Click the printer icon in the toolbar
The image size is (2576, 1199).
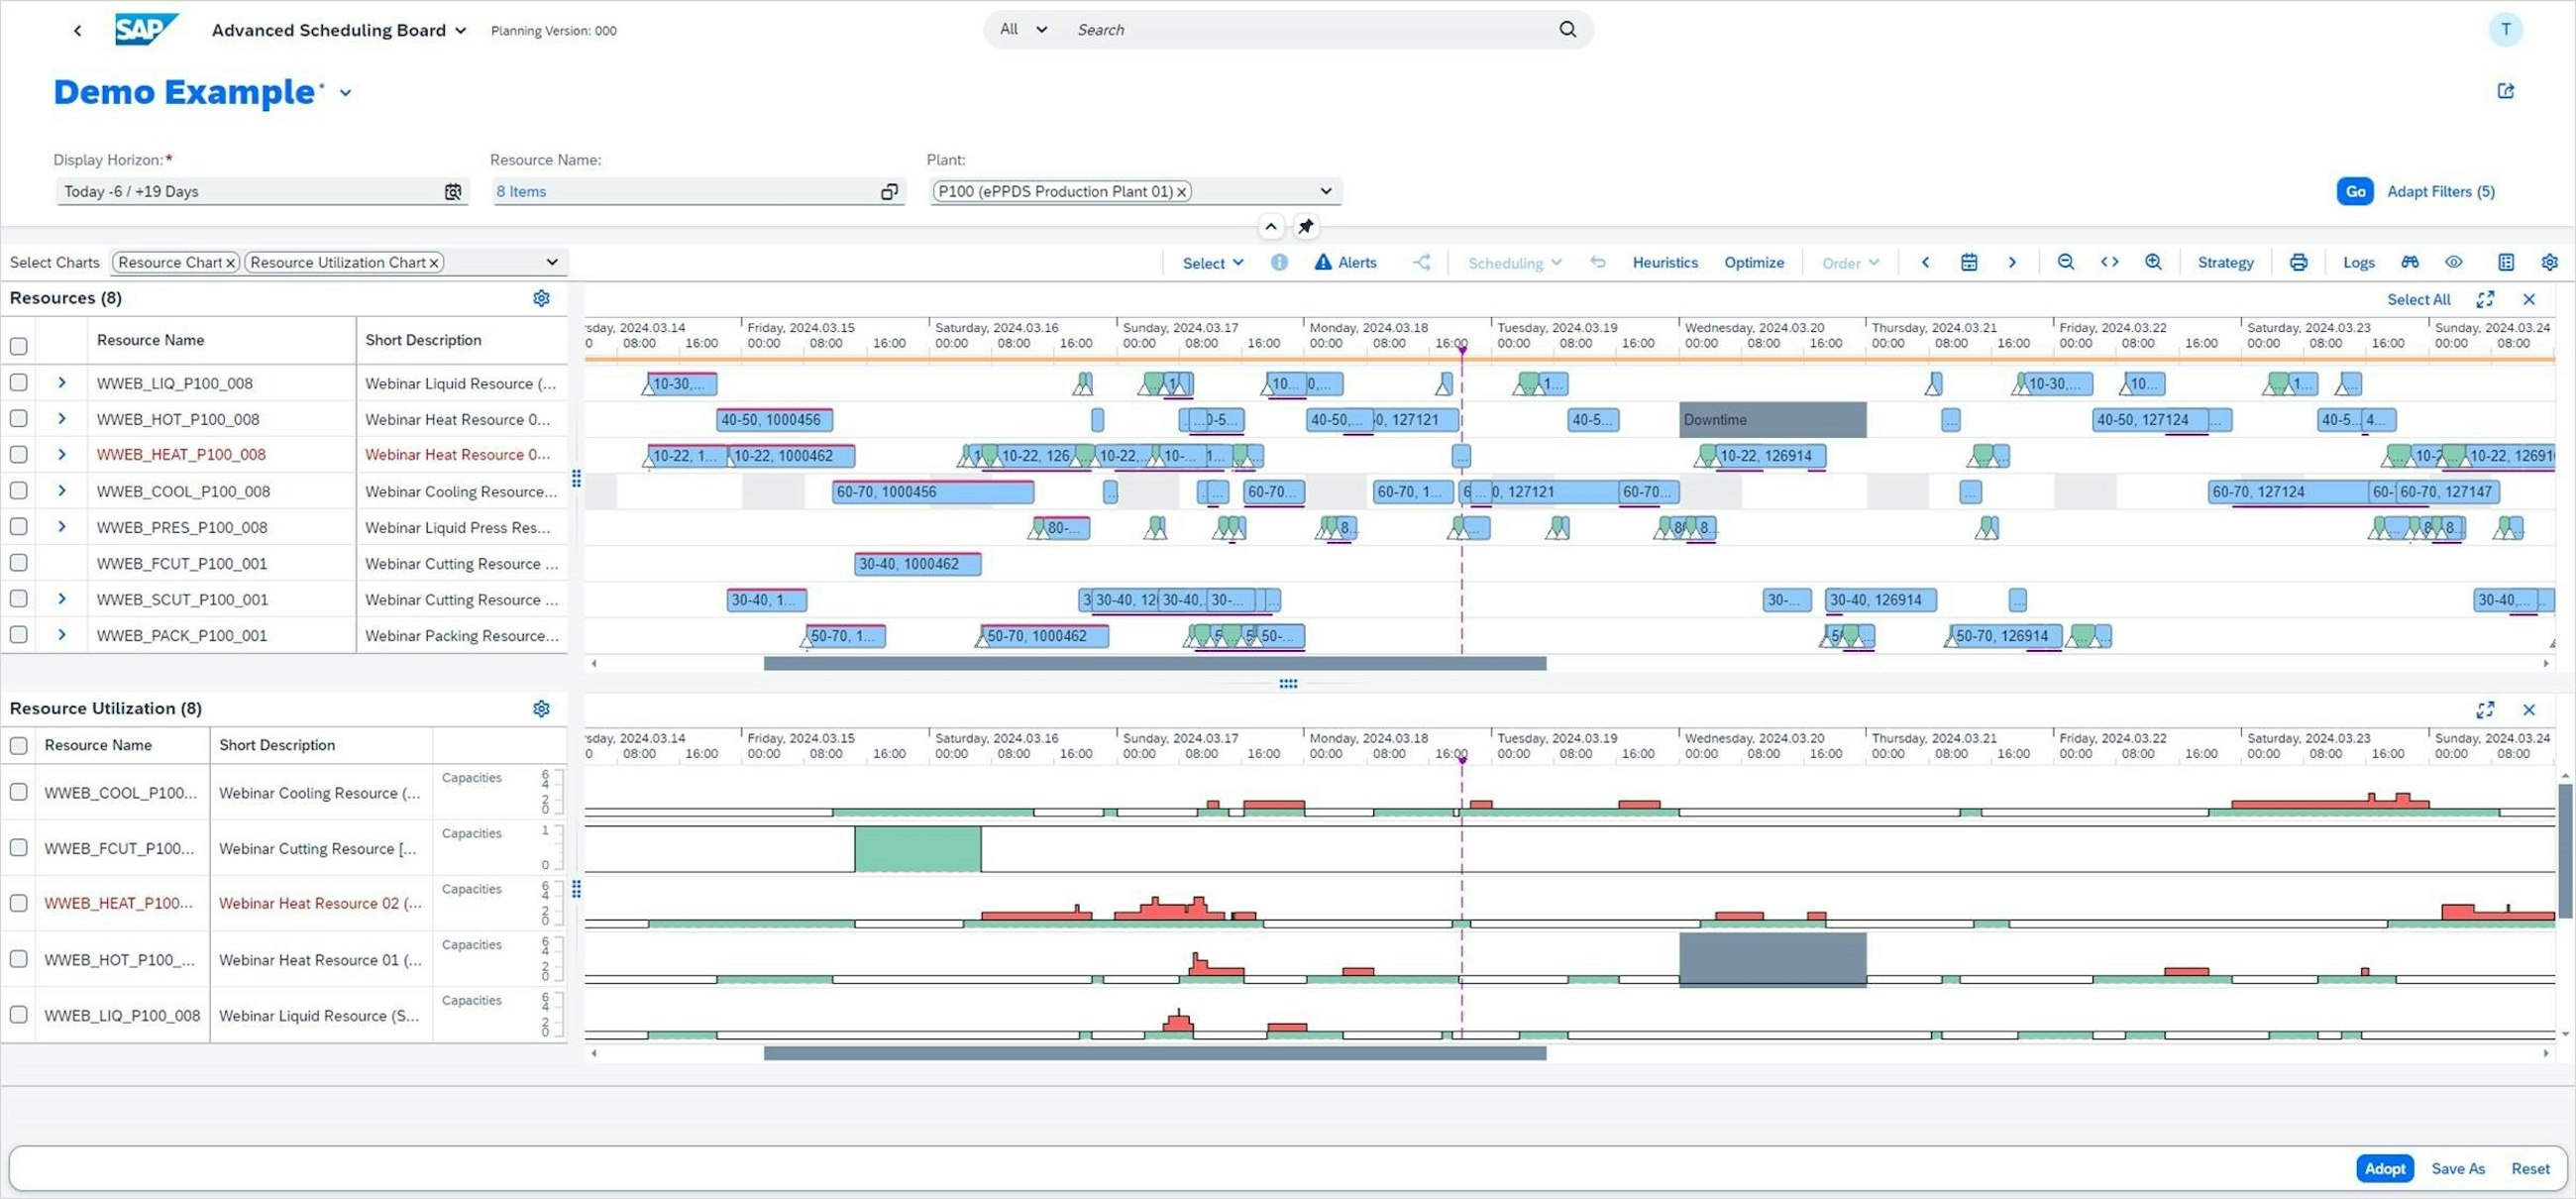coord(2298,262)
